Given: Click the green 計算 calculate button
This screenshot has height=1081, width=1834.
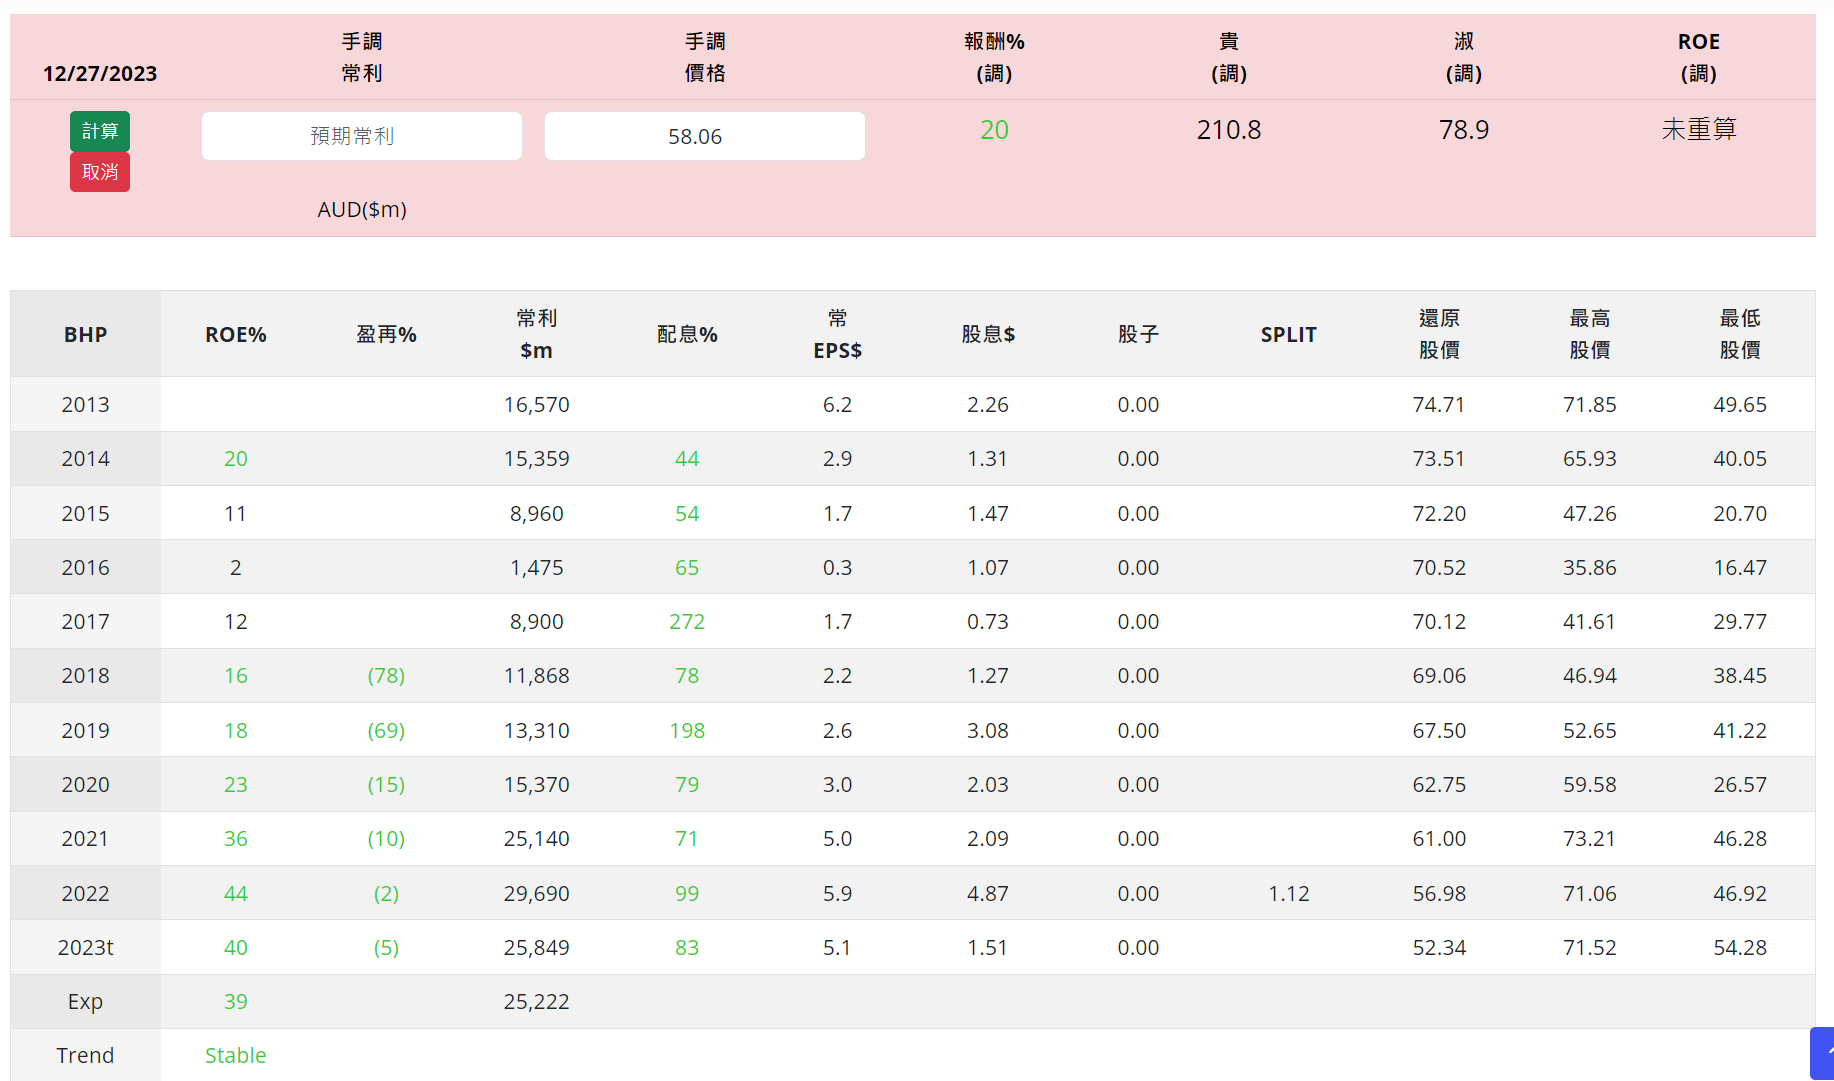Looking at the screenshot, I should pyautogui.click(x=100, y=131).
